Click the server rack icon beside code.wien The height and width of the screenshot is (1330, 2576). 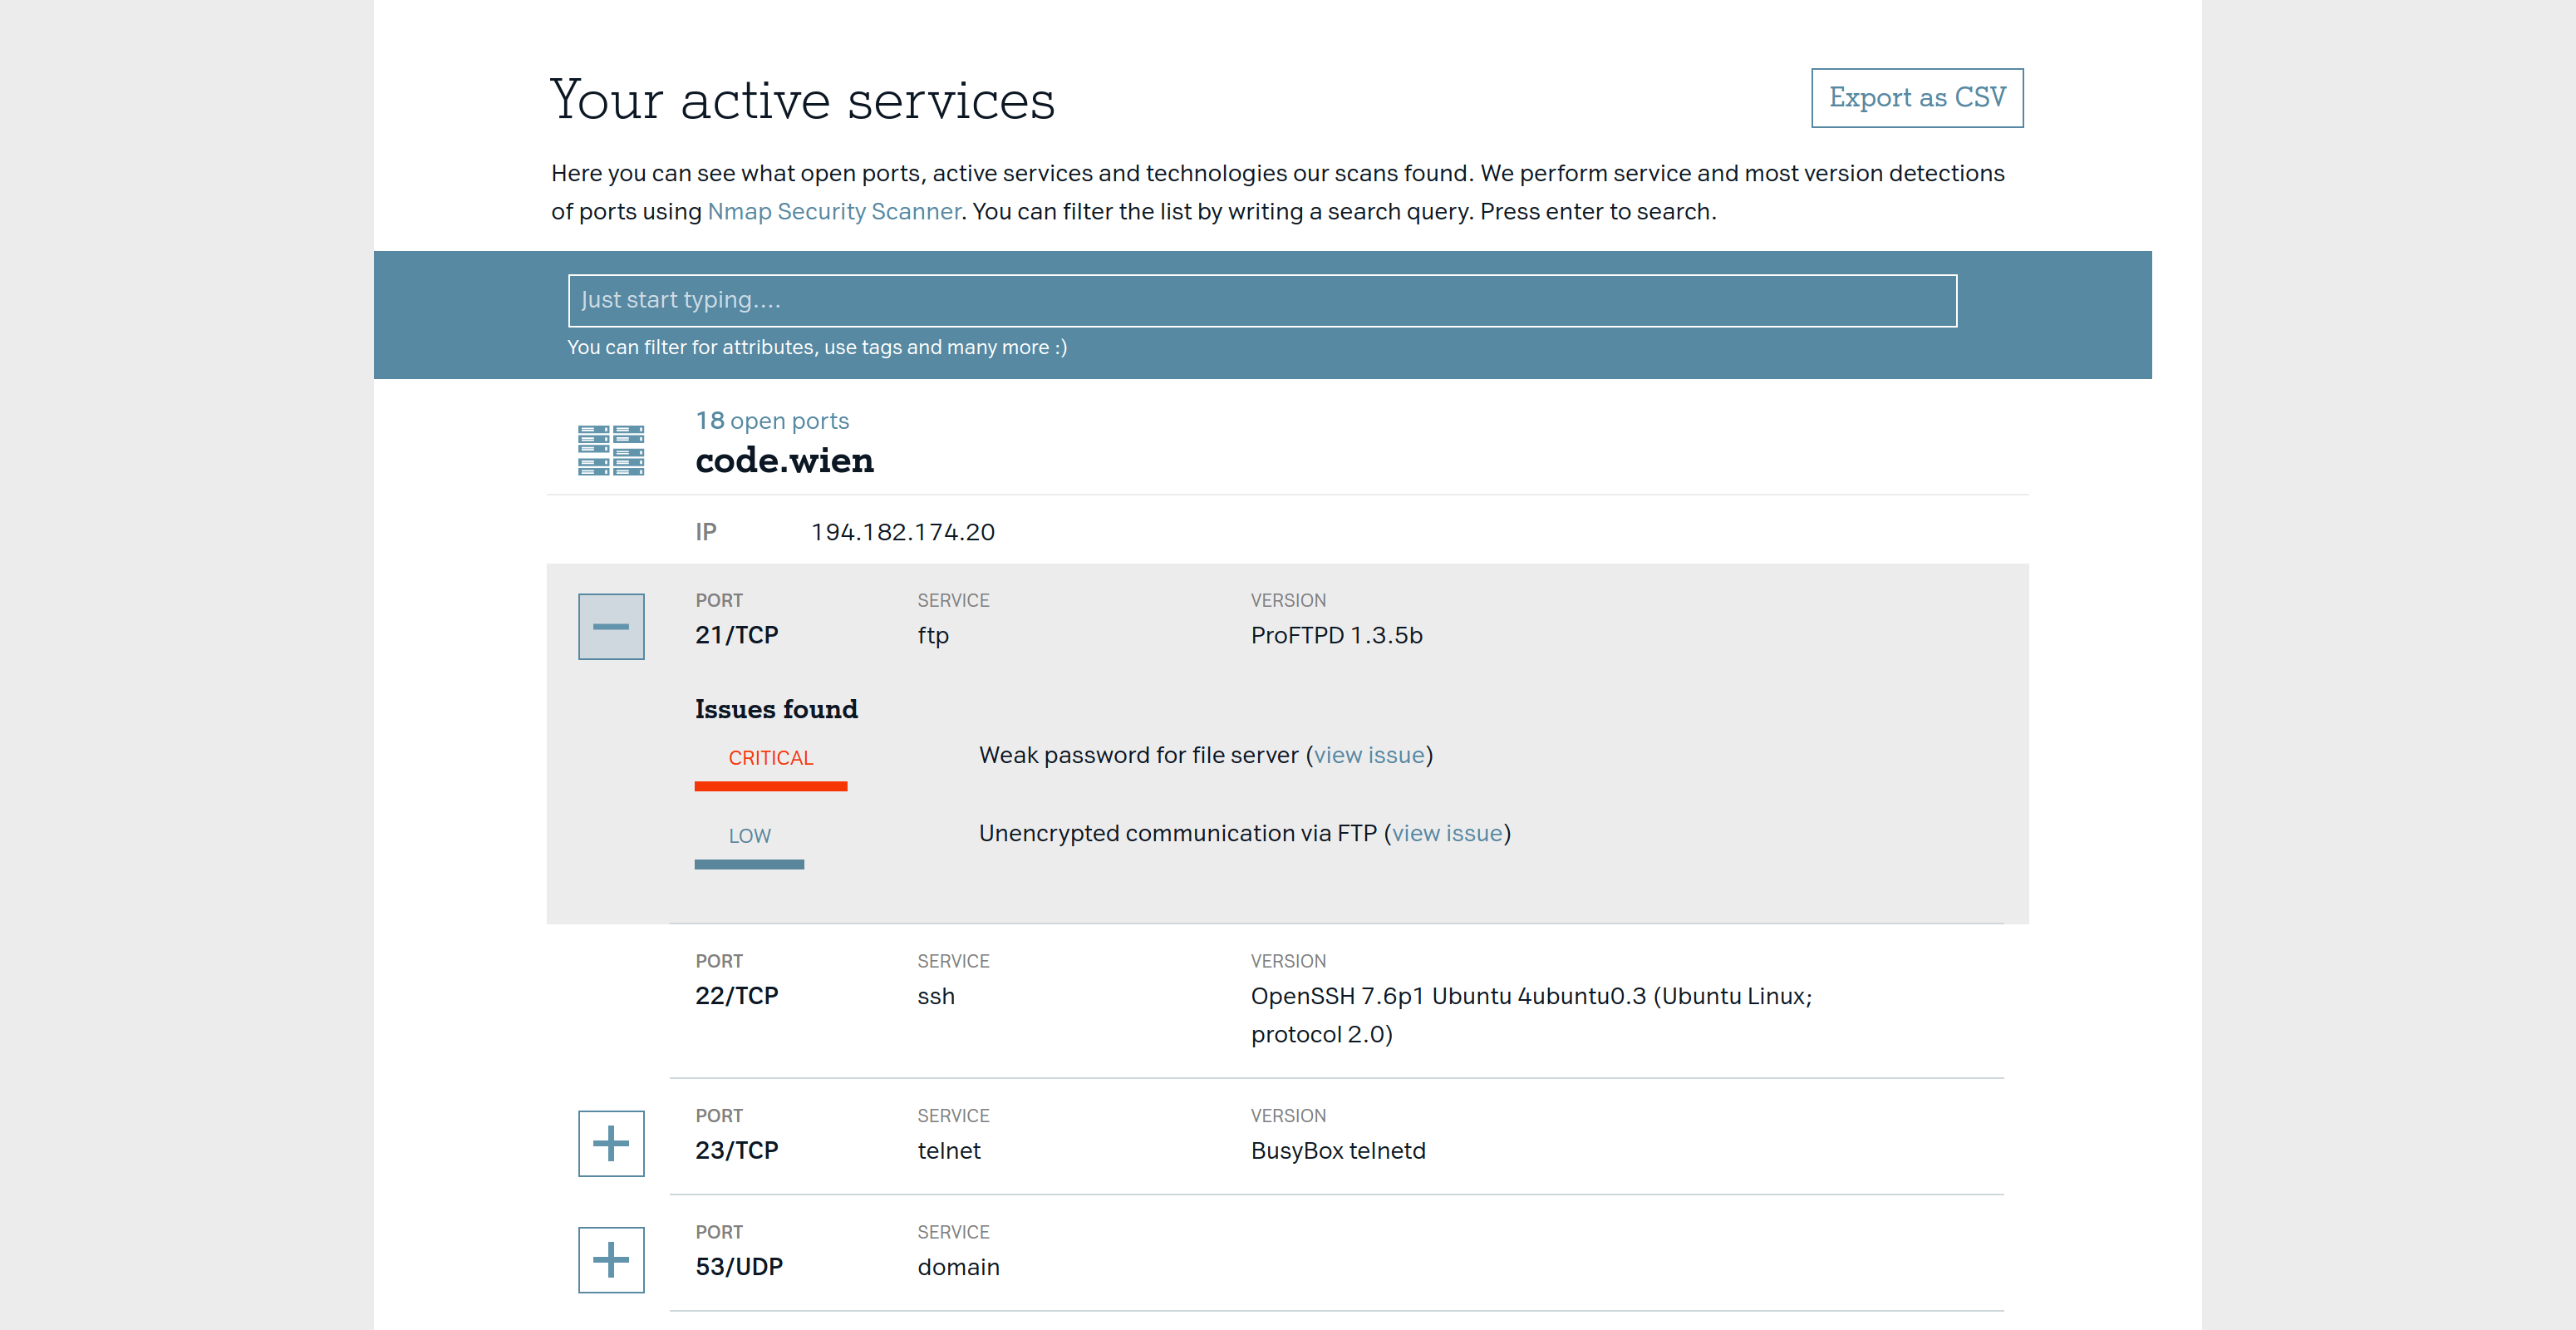(610, 450)
